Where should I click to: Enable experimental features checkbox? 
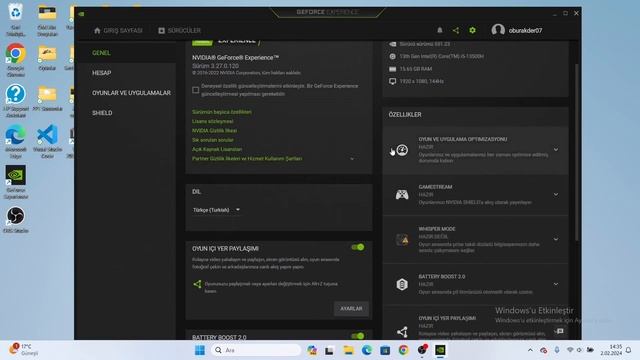[x=196, y=90]
